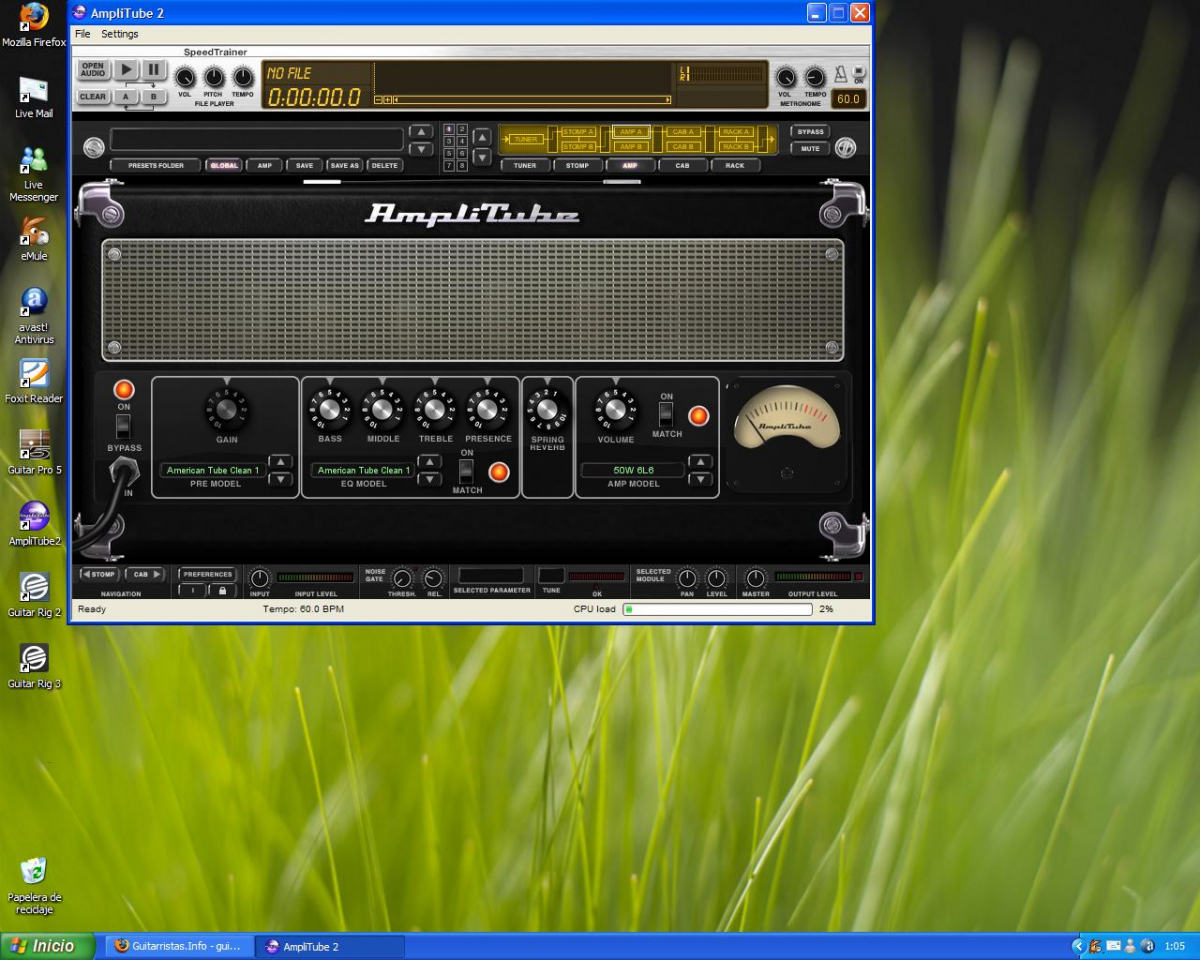The height and width of the screenshot is (960, 1200).
Task: Launch Guitar Pro 5 from the desktop
Action: [x=34, y=445]
